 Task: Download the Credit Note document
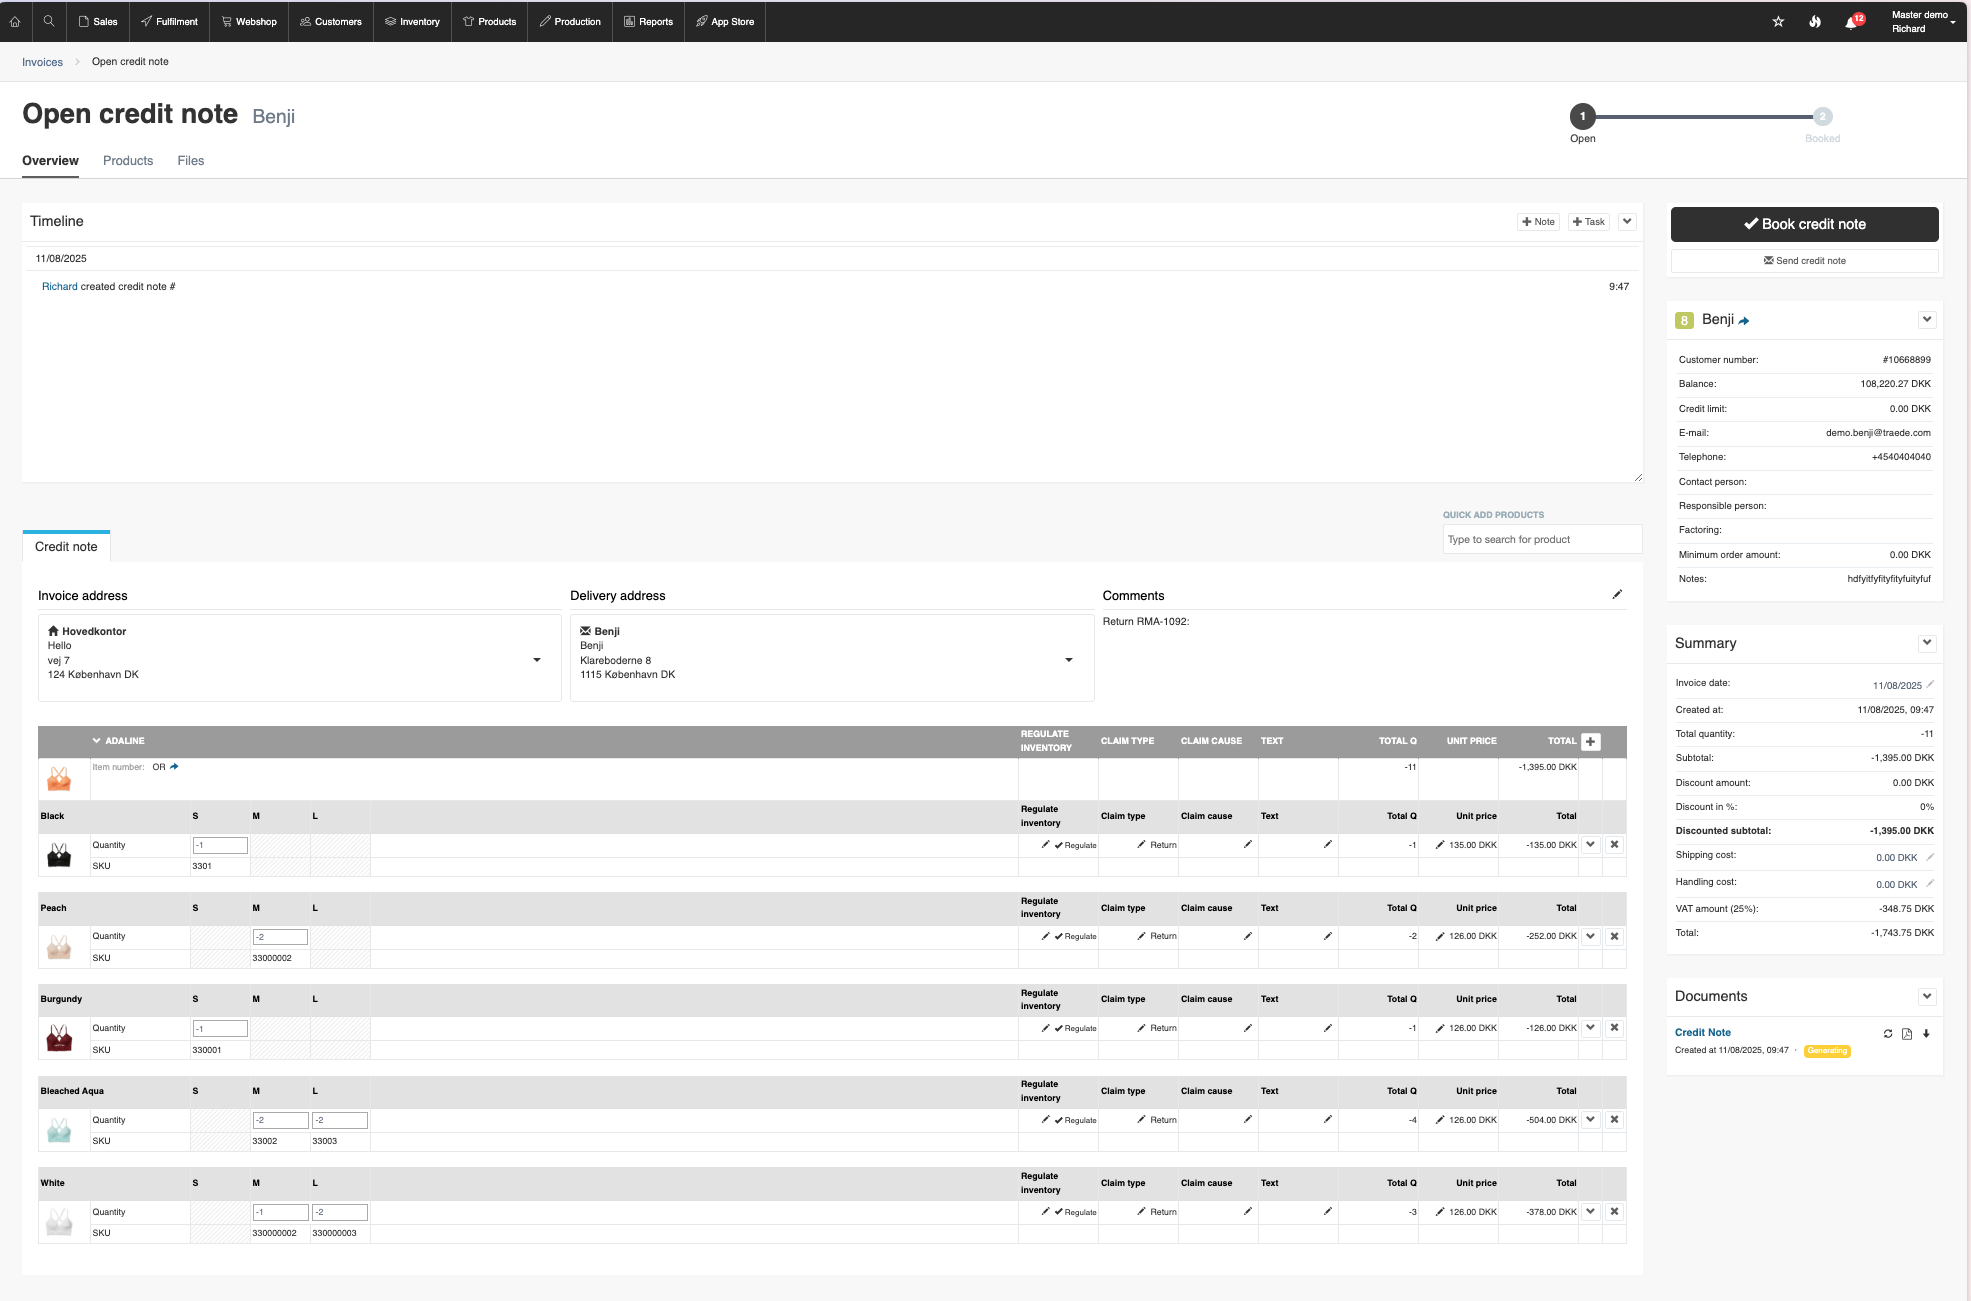(1926, 1034)
